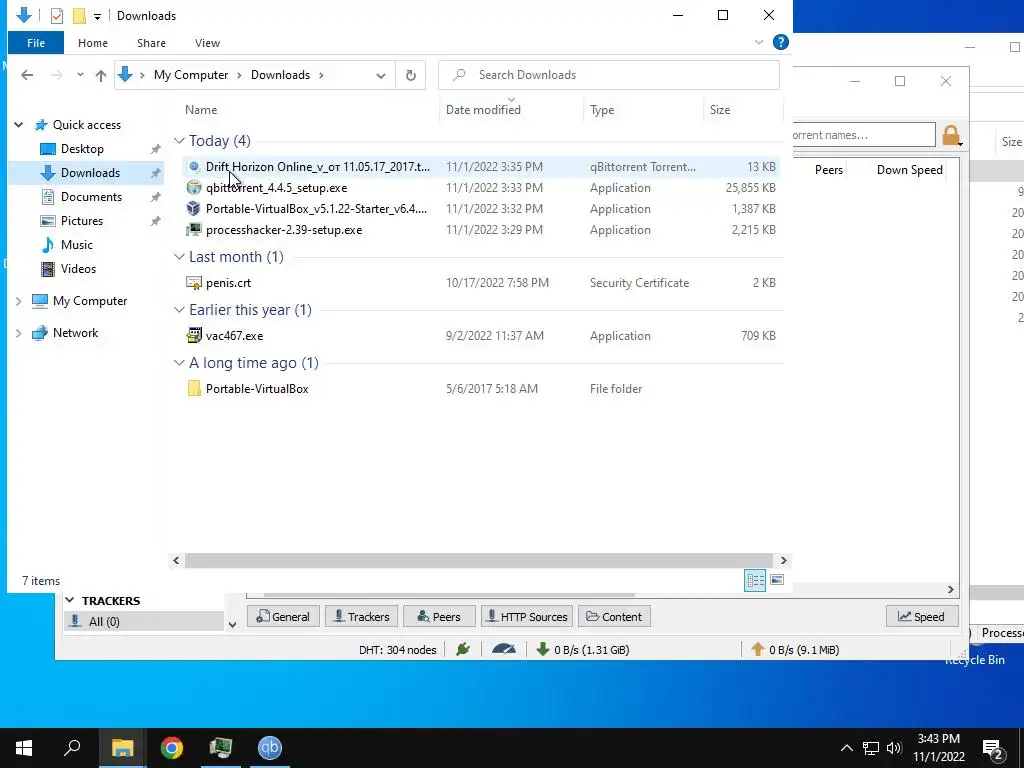The height and width of the screenshot is (768, 1024).
Task: Select the Portable-VirtualBox starter exe icon
Action: (x=193, y=208)
